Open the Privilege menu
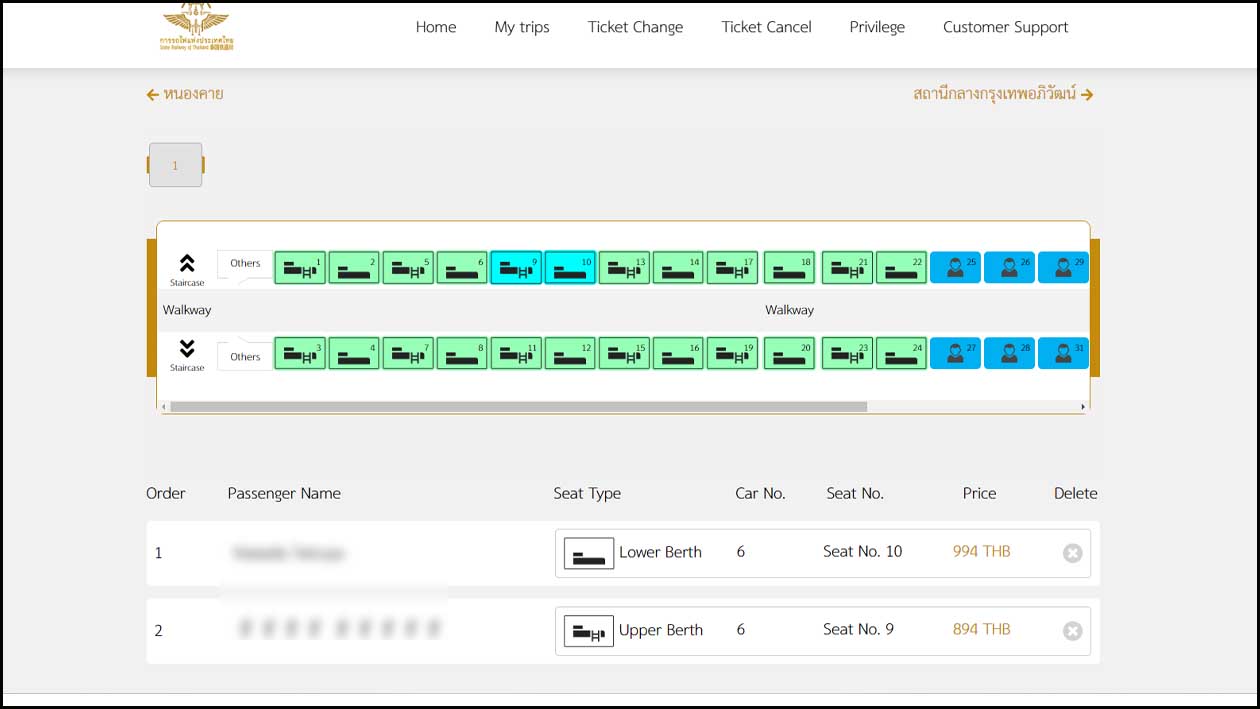1260x709 pixels. click(x=877, y=27)
